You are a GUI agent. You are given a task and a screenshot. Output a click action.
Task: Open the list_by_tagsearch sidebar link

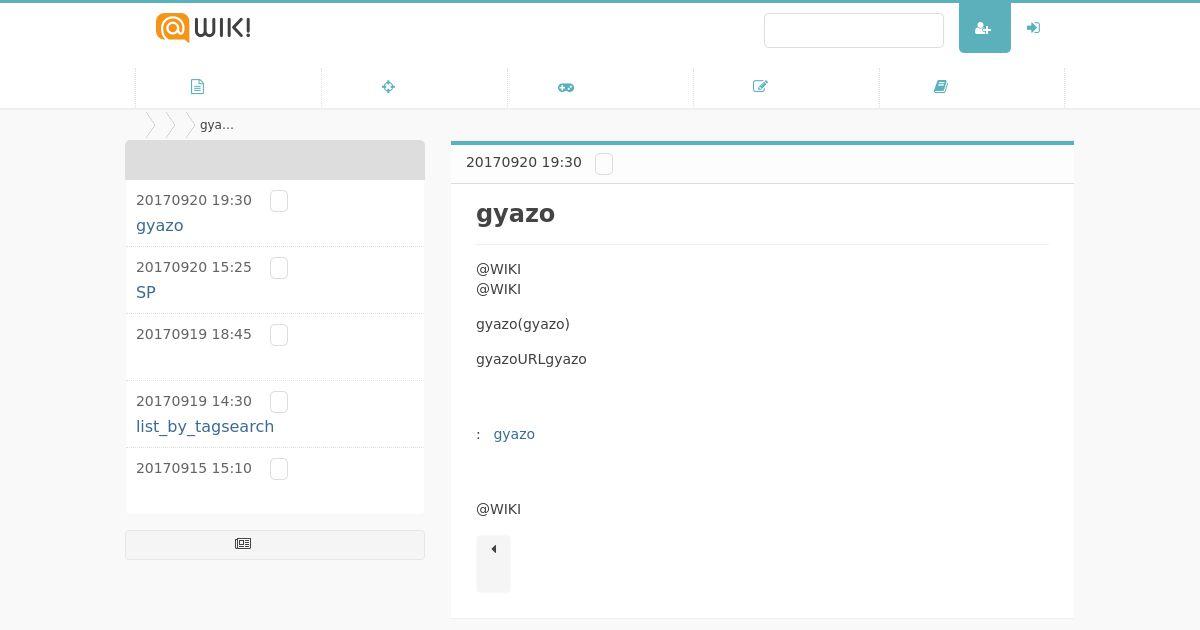tap(205, 427)
